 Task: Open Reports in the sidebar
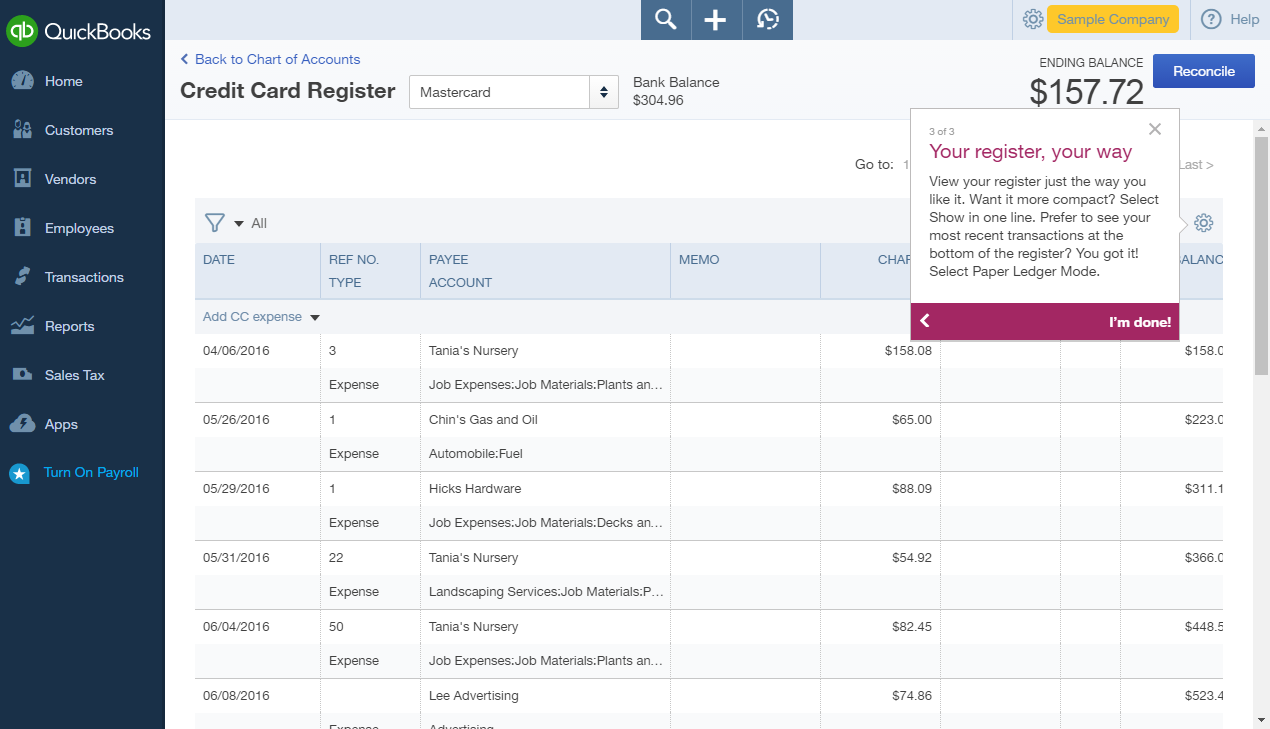coord(69,326)
